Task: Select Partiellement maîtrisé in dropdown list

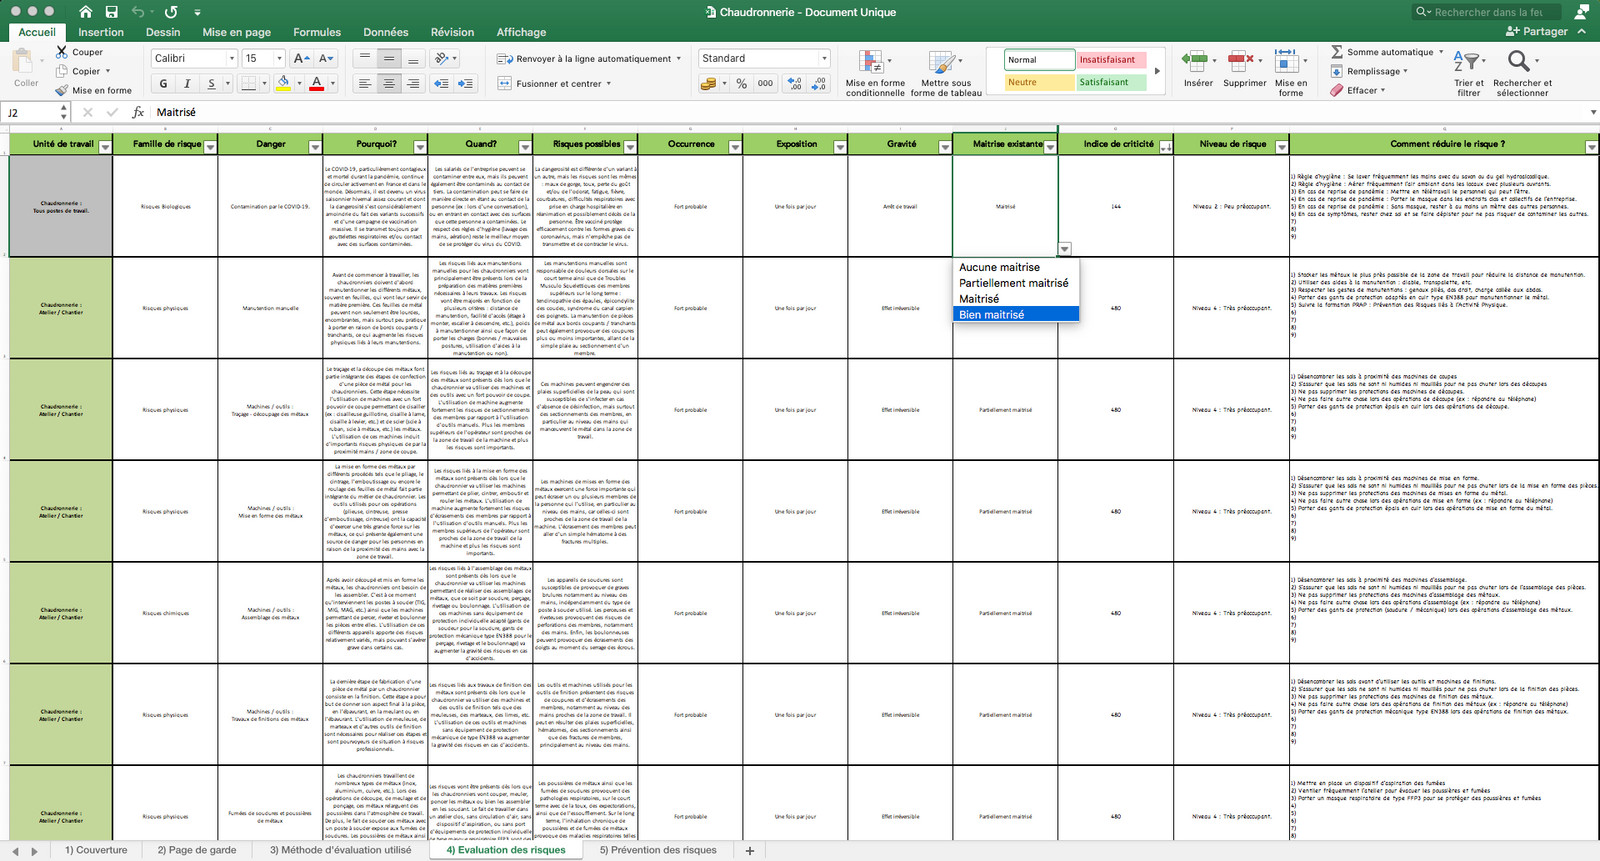Action: [x=1014, y=283]
